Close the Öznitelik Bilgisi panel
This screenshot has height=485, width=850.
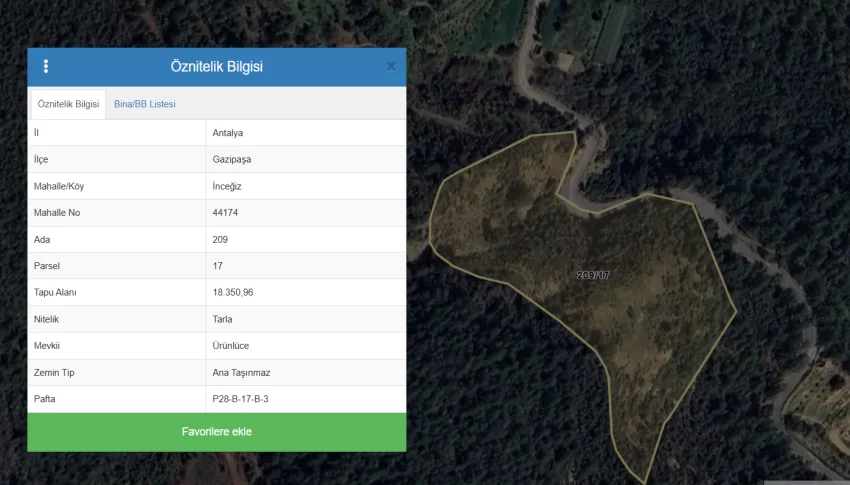pos(391,67)
